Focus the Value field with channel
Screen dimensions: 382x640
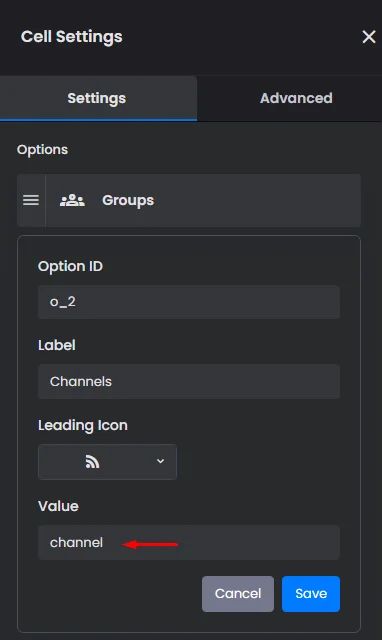click(189, 542)
